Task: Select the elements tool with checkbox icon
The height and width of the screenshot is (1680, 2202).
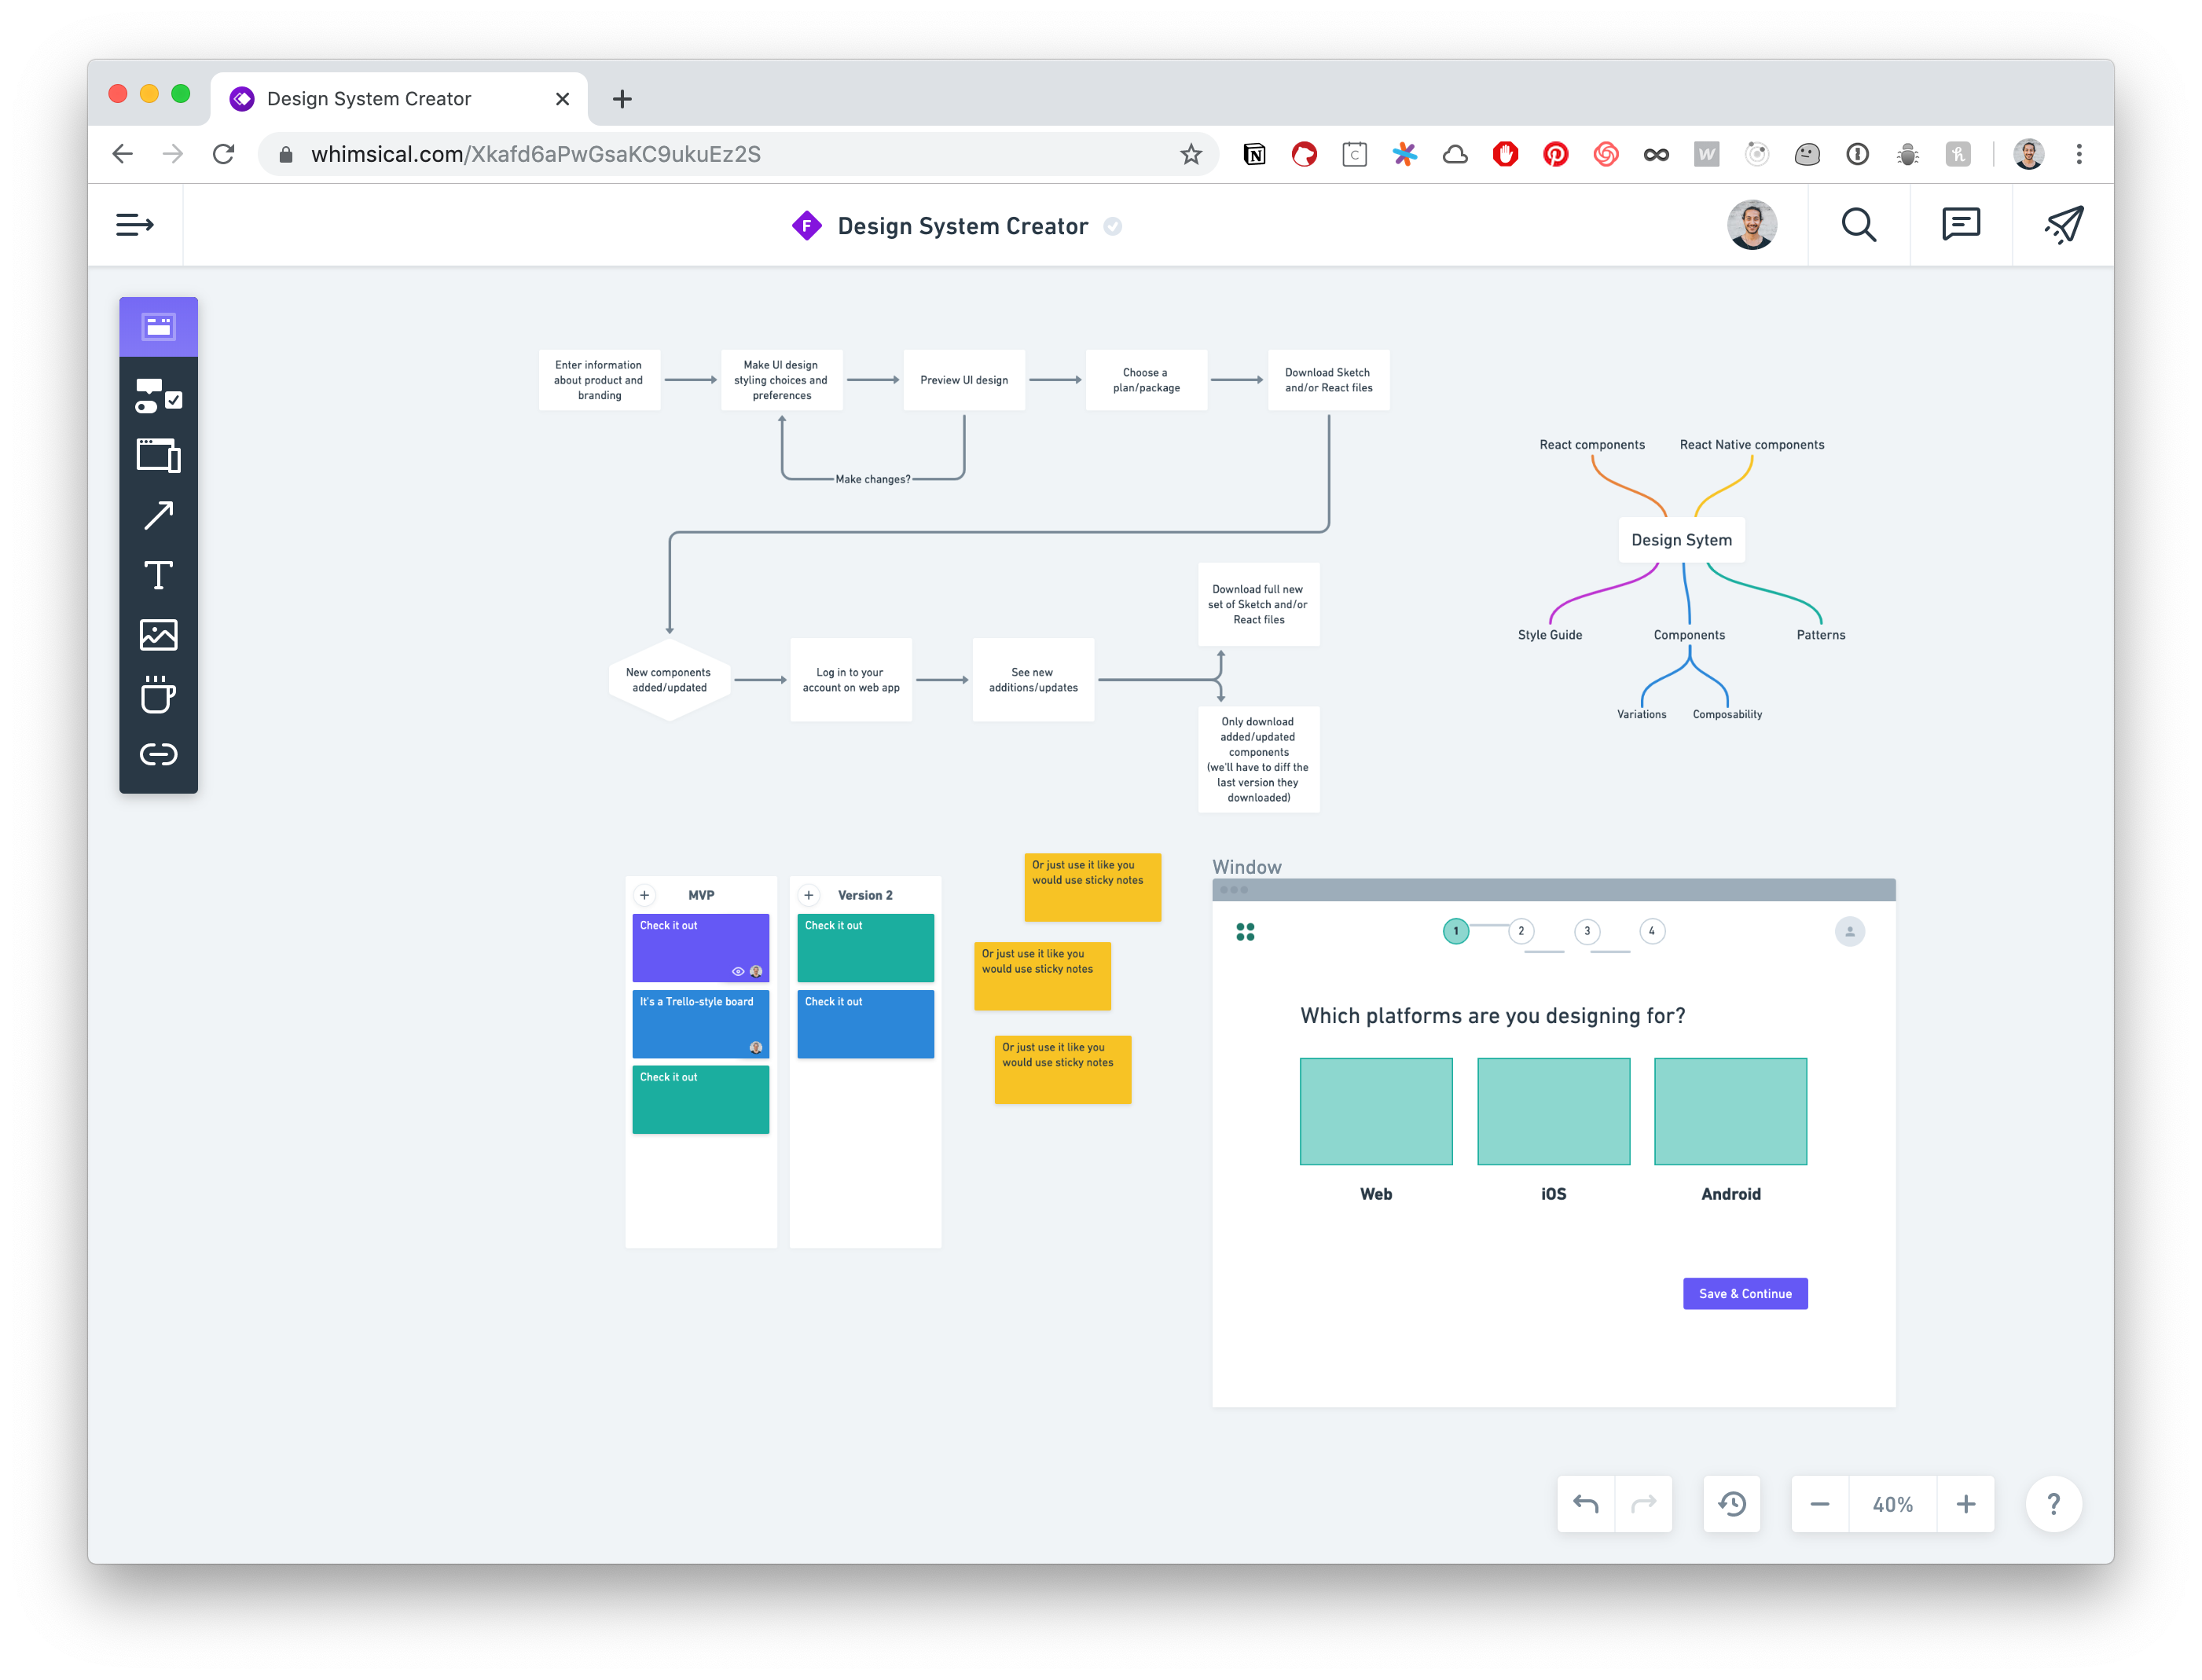Action: coord(158,396)
